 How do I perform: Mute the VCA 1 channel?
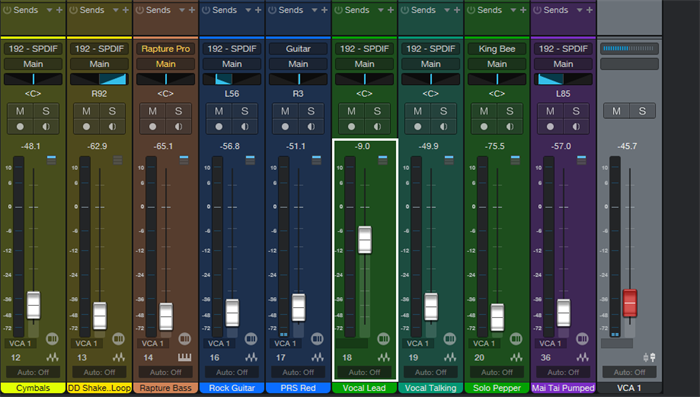(x=617, y=111)
